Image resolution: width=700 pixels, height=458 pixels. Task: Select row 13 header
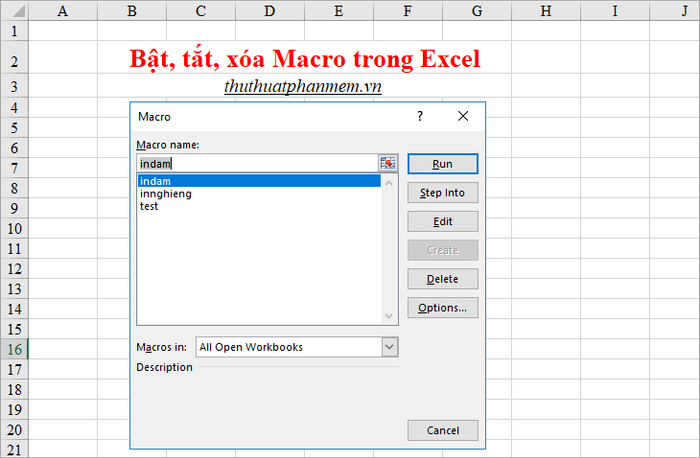click(x=14, y=289)
